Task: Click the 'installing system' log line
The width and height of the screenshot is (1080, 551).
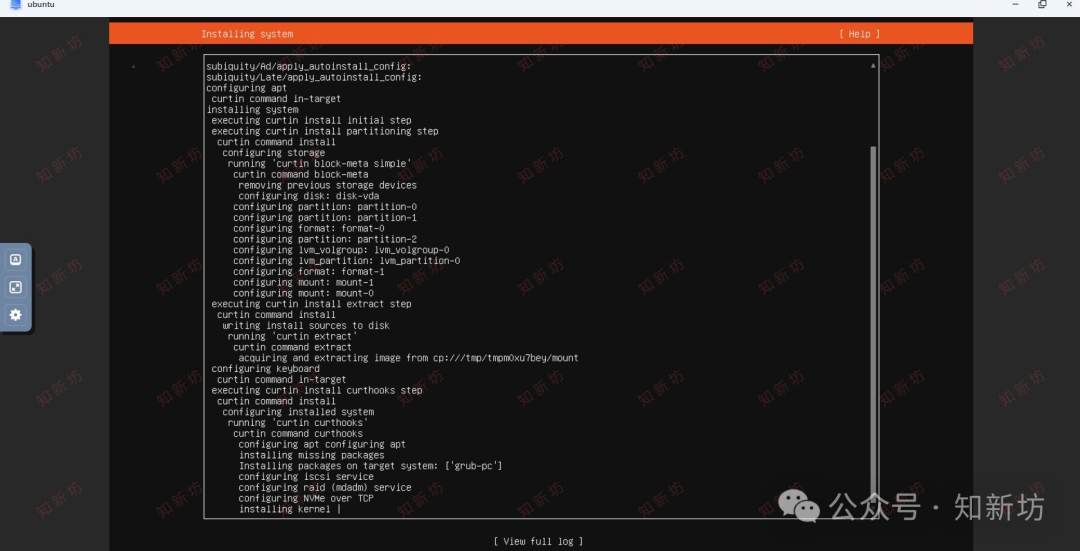Action: [x=252, y=110]
